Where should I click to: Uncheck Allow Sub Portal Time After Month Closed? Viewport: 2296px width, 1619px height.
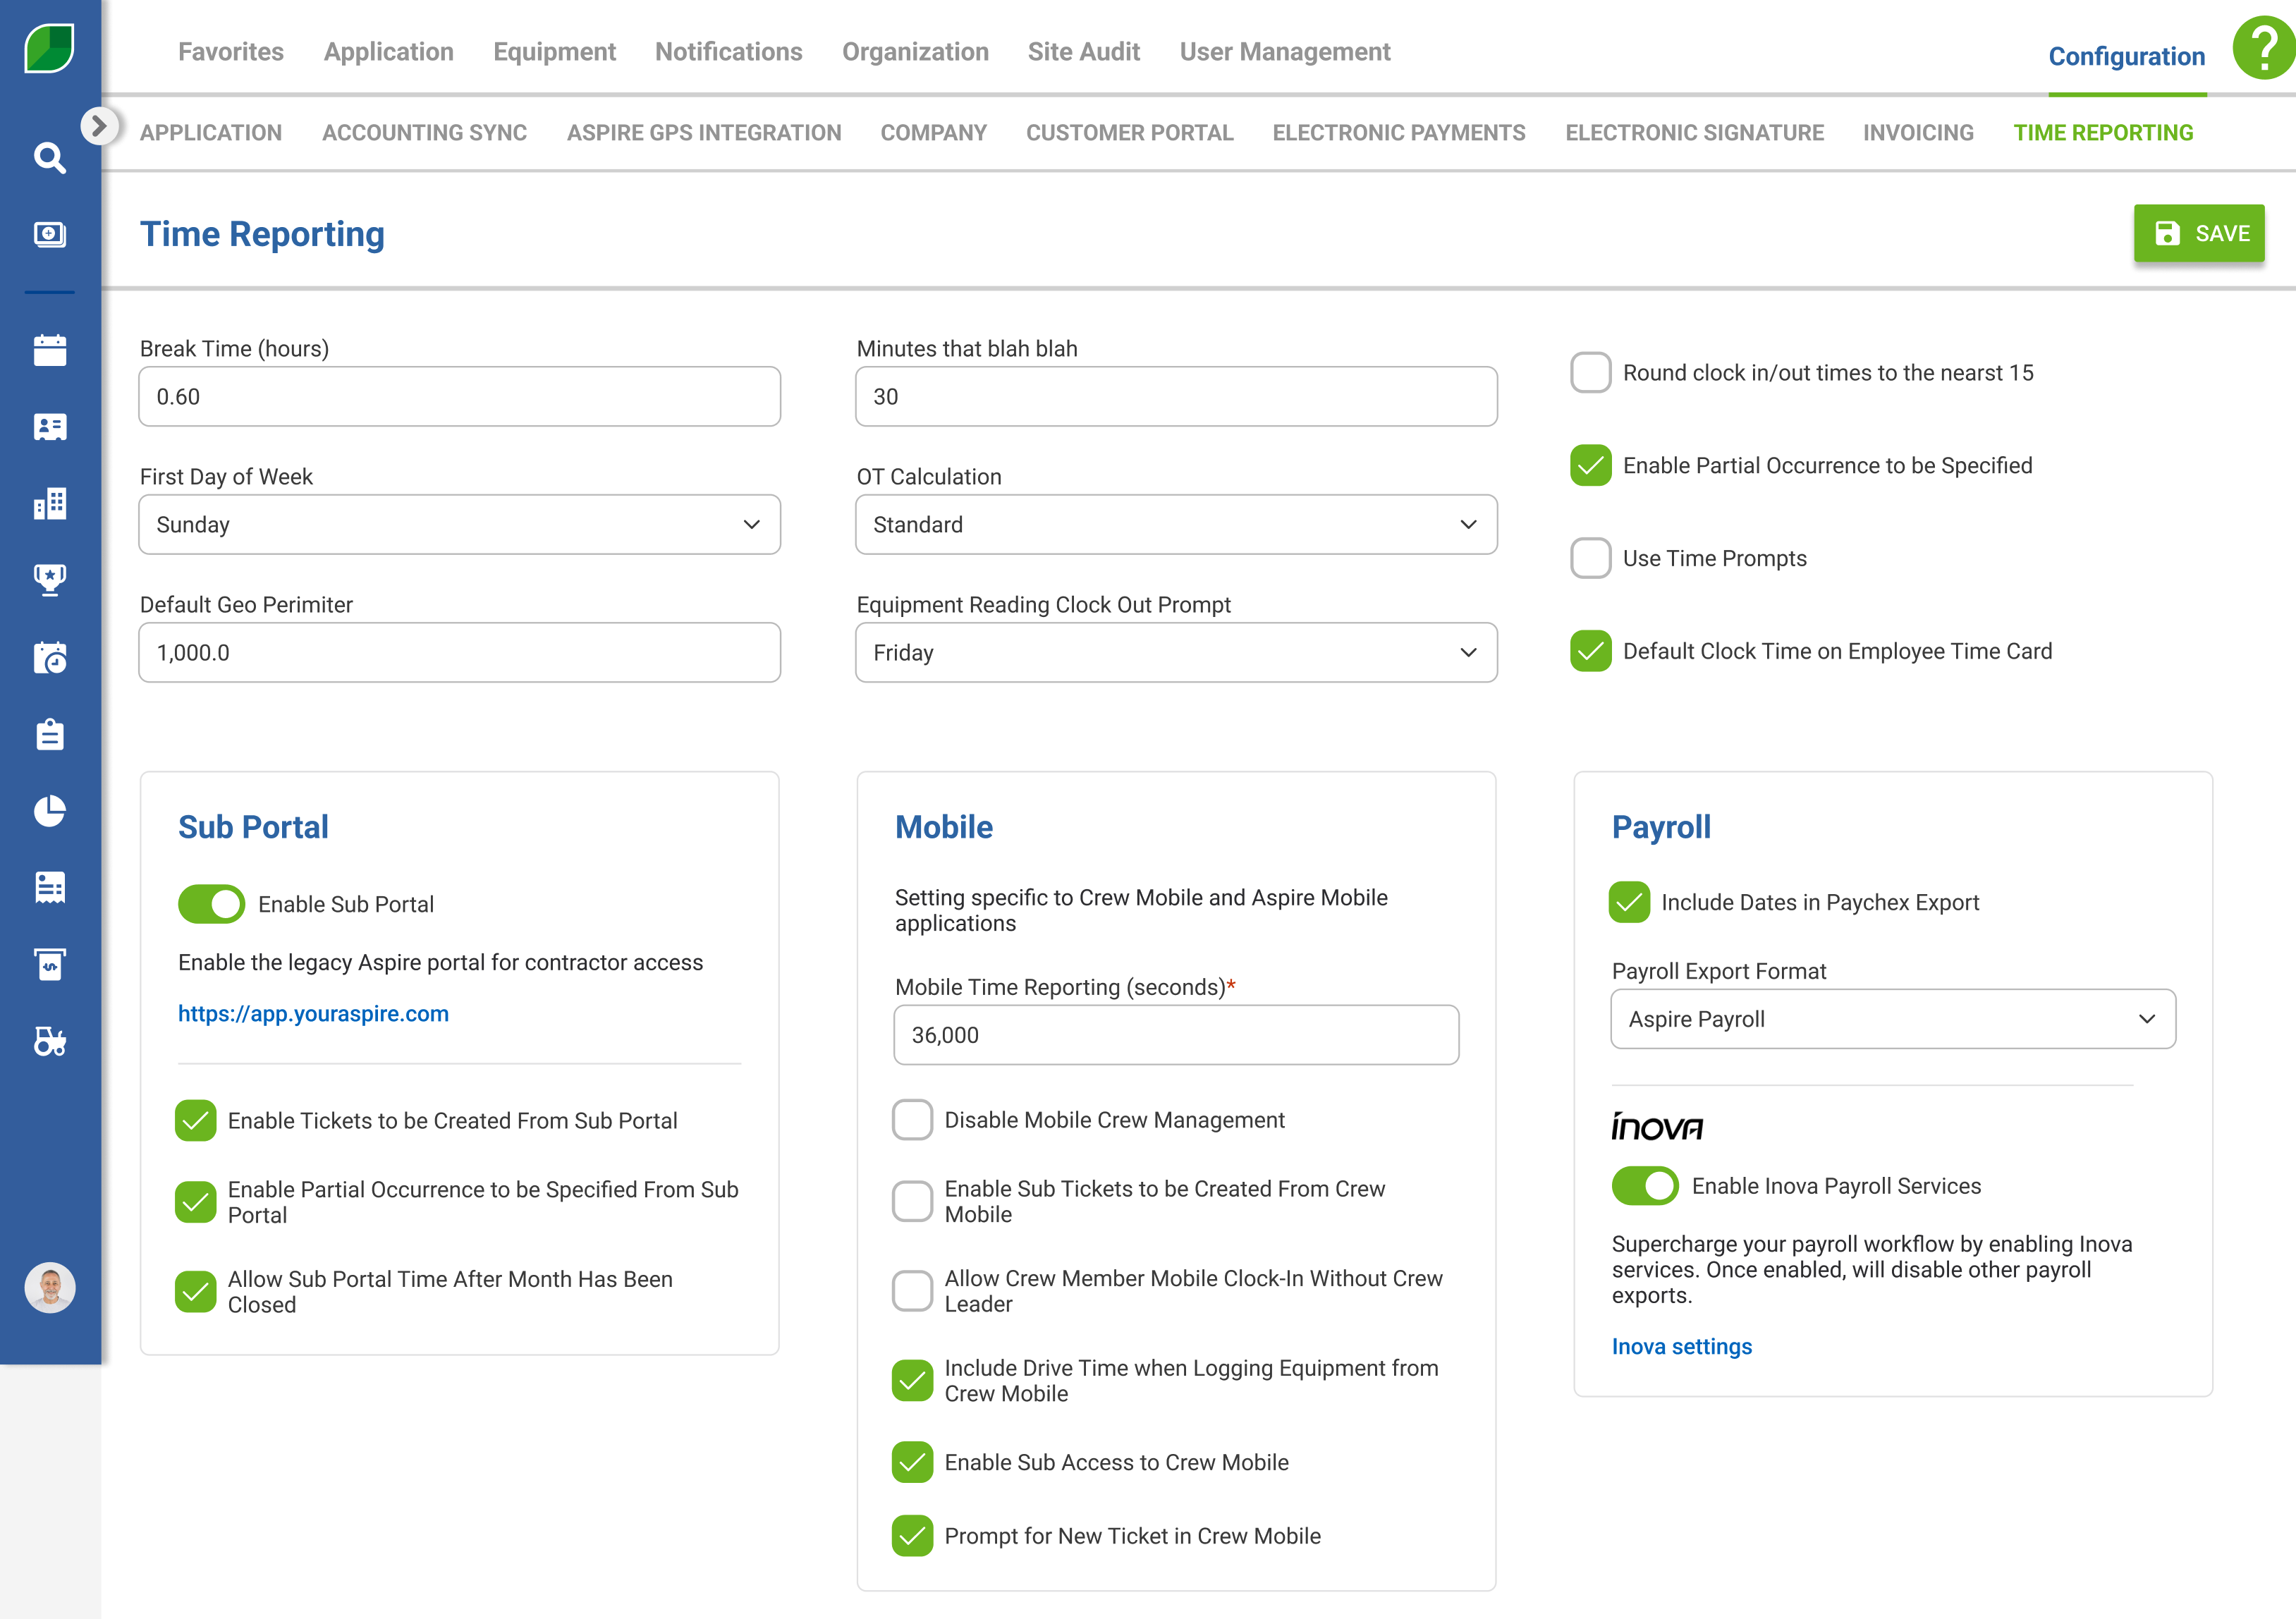196,1292
